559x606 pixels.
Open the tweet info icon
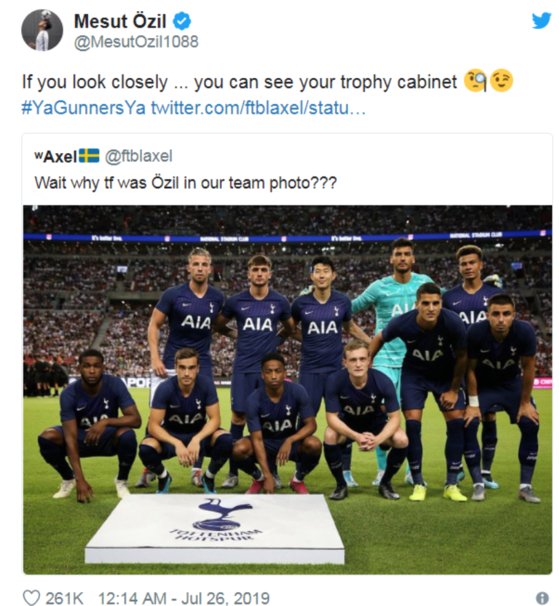tap(542, 598)
